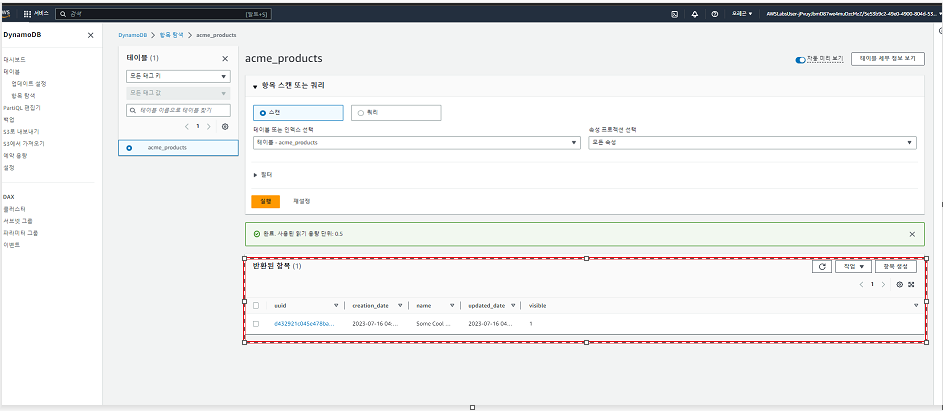Click the Explore items breadcrumb link

(171, 36)
